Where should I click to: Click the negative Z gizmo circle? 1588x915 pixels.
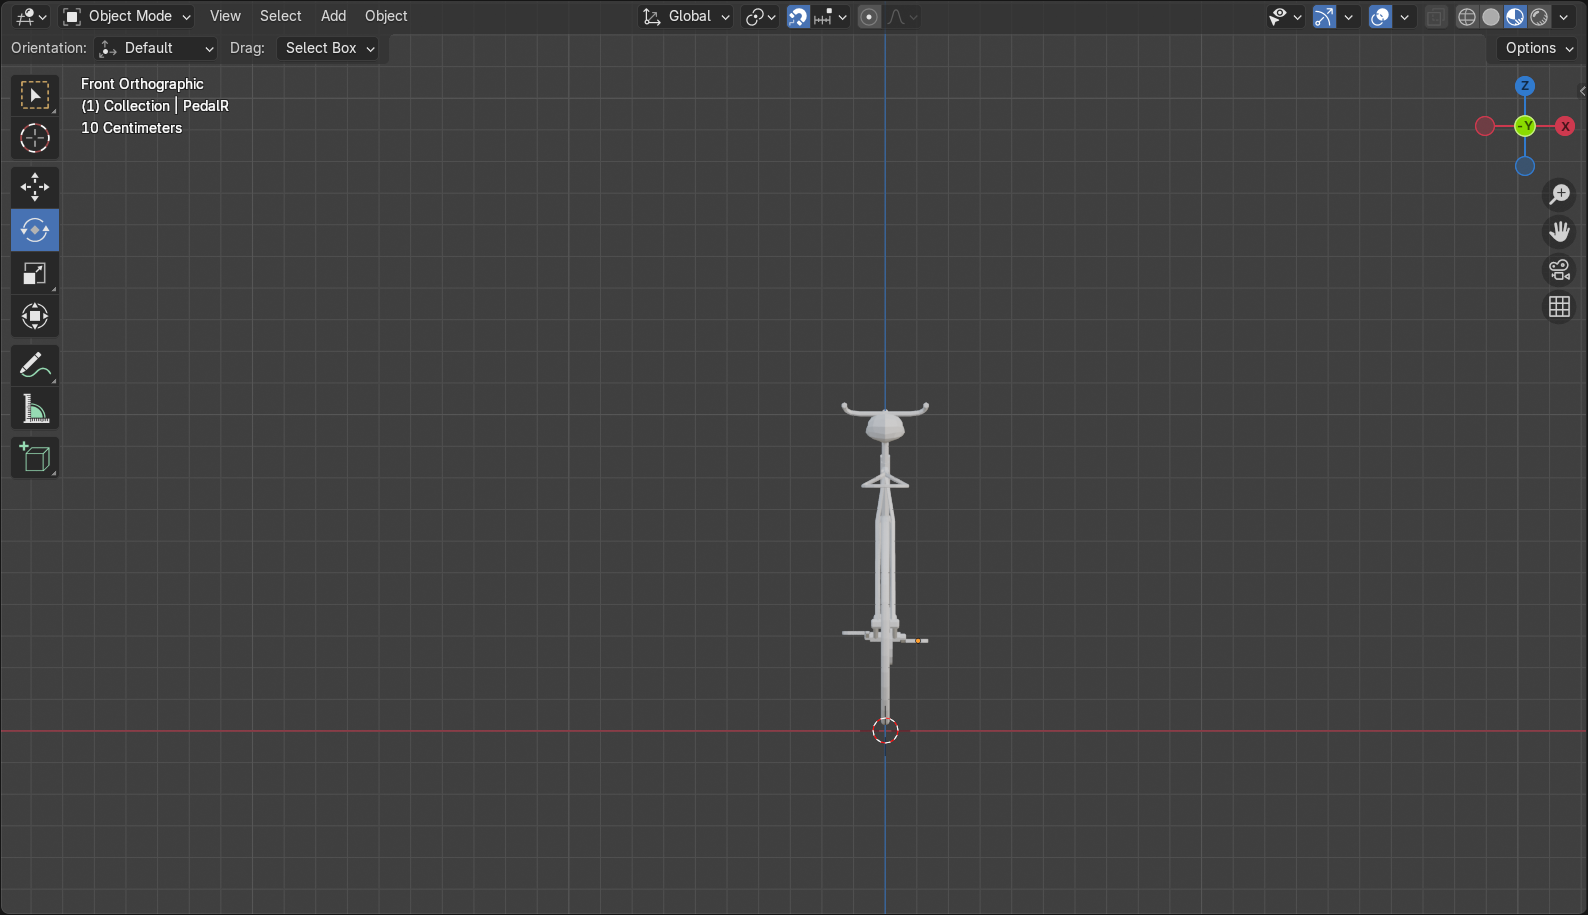tap(1525, 166)
